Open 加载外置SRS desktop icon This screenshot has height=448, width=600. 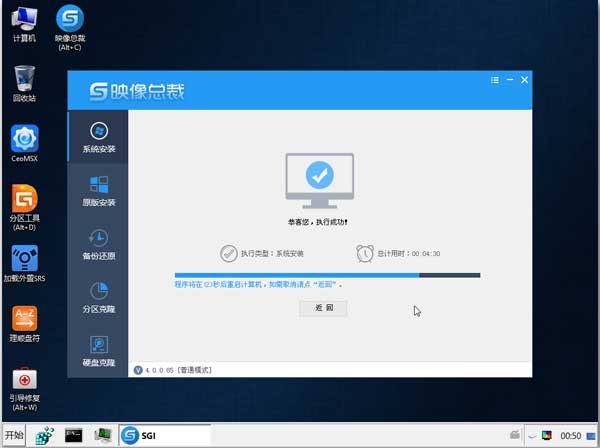tap(24, 264)
